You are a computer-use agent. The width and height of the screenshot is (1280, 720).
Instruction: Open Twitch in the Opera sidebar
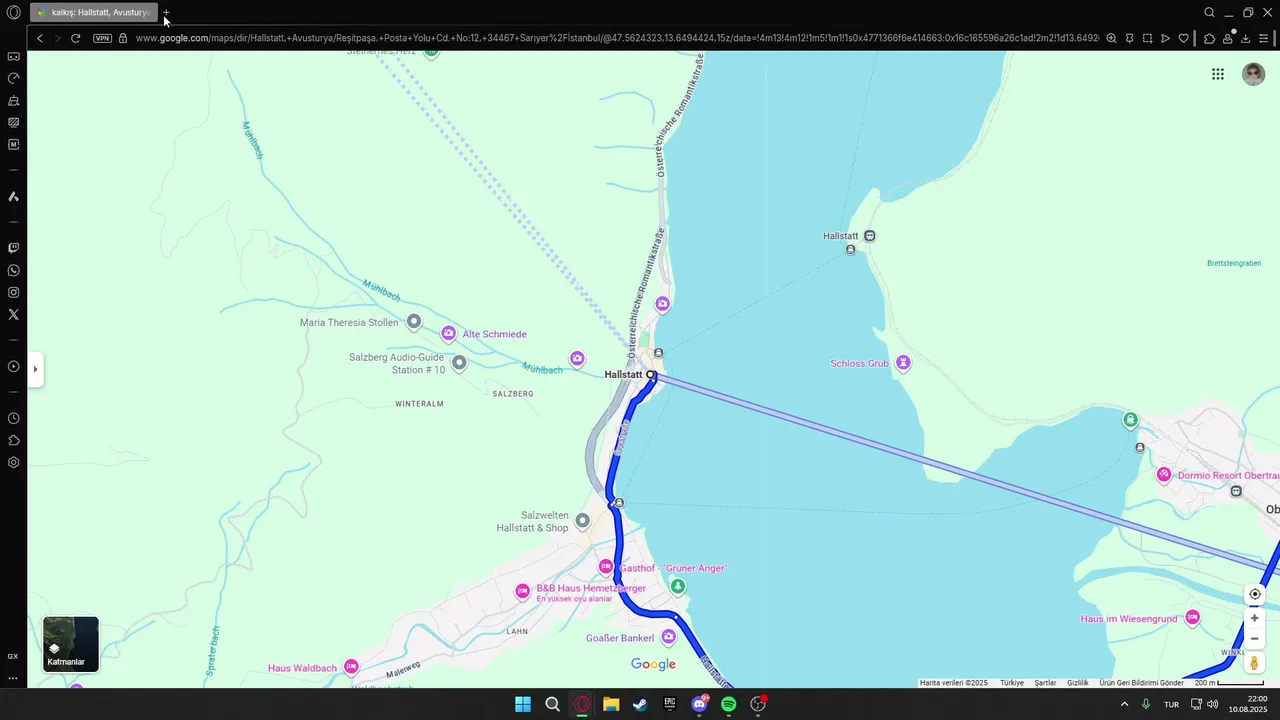click(x=13, y=248)
